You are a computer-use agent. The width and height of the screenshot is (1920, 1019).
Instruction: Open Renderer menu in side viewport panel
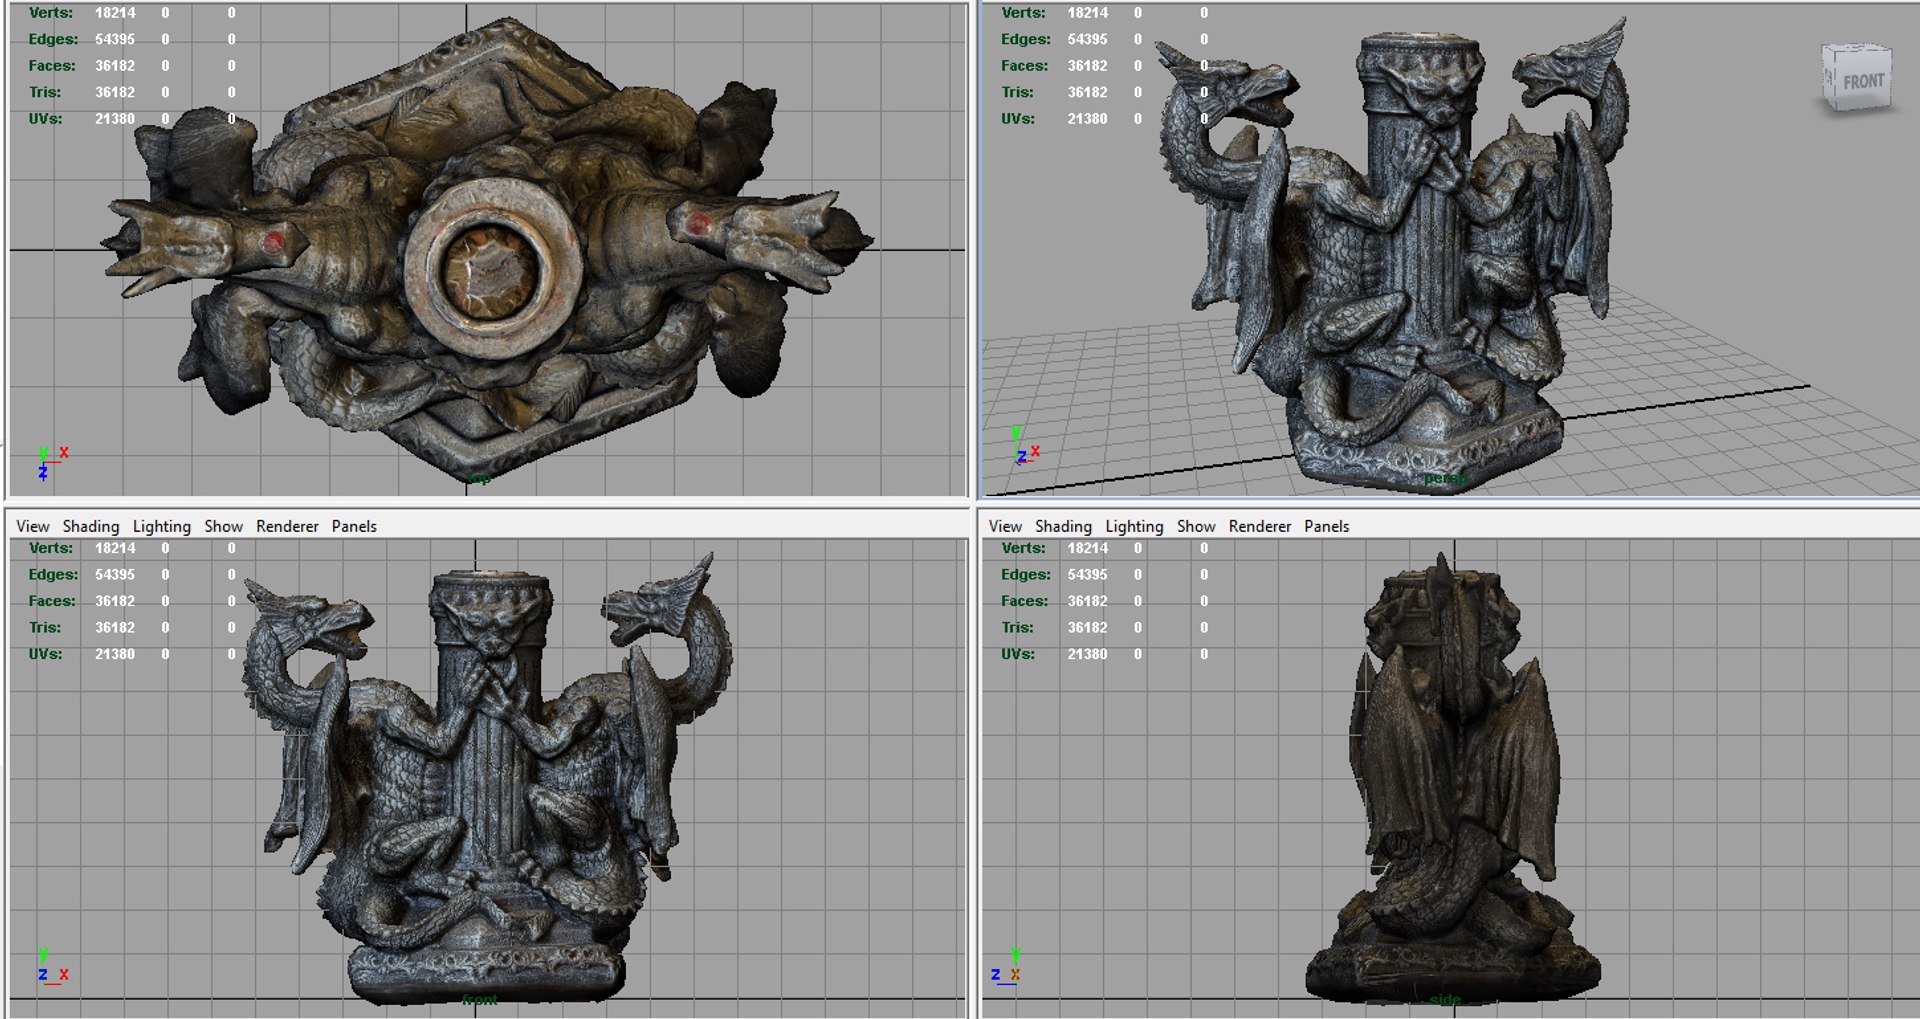[1260, 526]
